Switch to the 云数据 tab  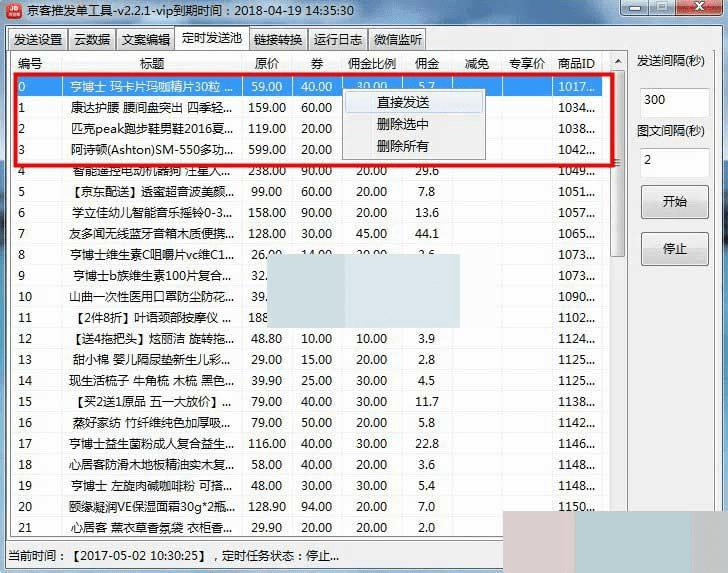(x=92, y=40)
